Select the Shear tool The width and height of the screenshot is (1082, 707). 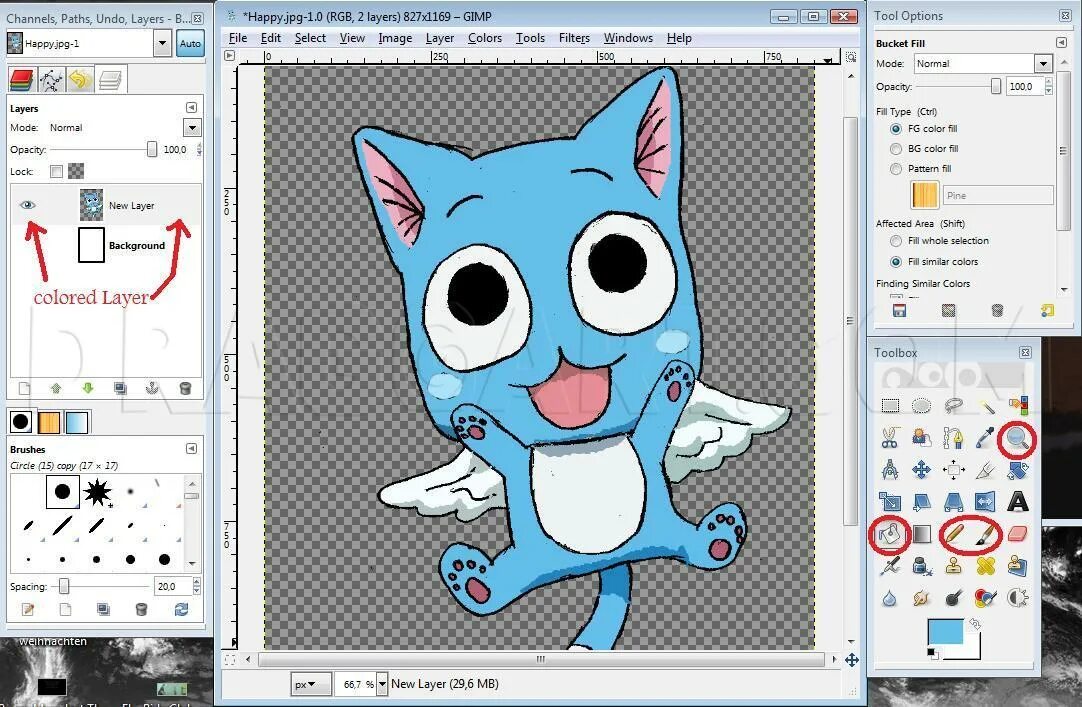pyautogui.click(x=921, y=501)
